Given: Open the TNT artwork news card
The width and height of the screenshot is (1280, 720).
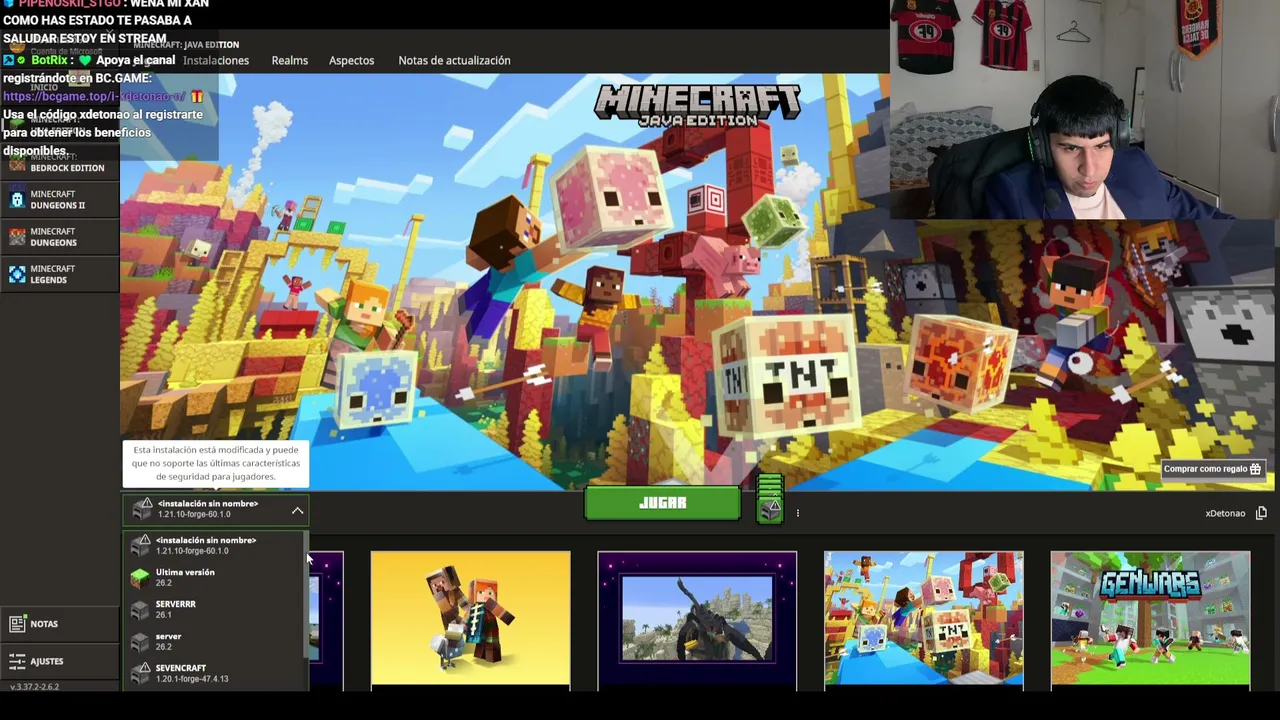Looking at the screenshot, I should [923, 620].
